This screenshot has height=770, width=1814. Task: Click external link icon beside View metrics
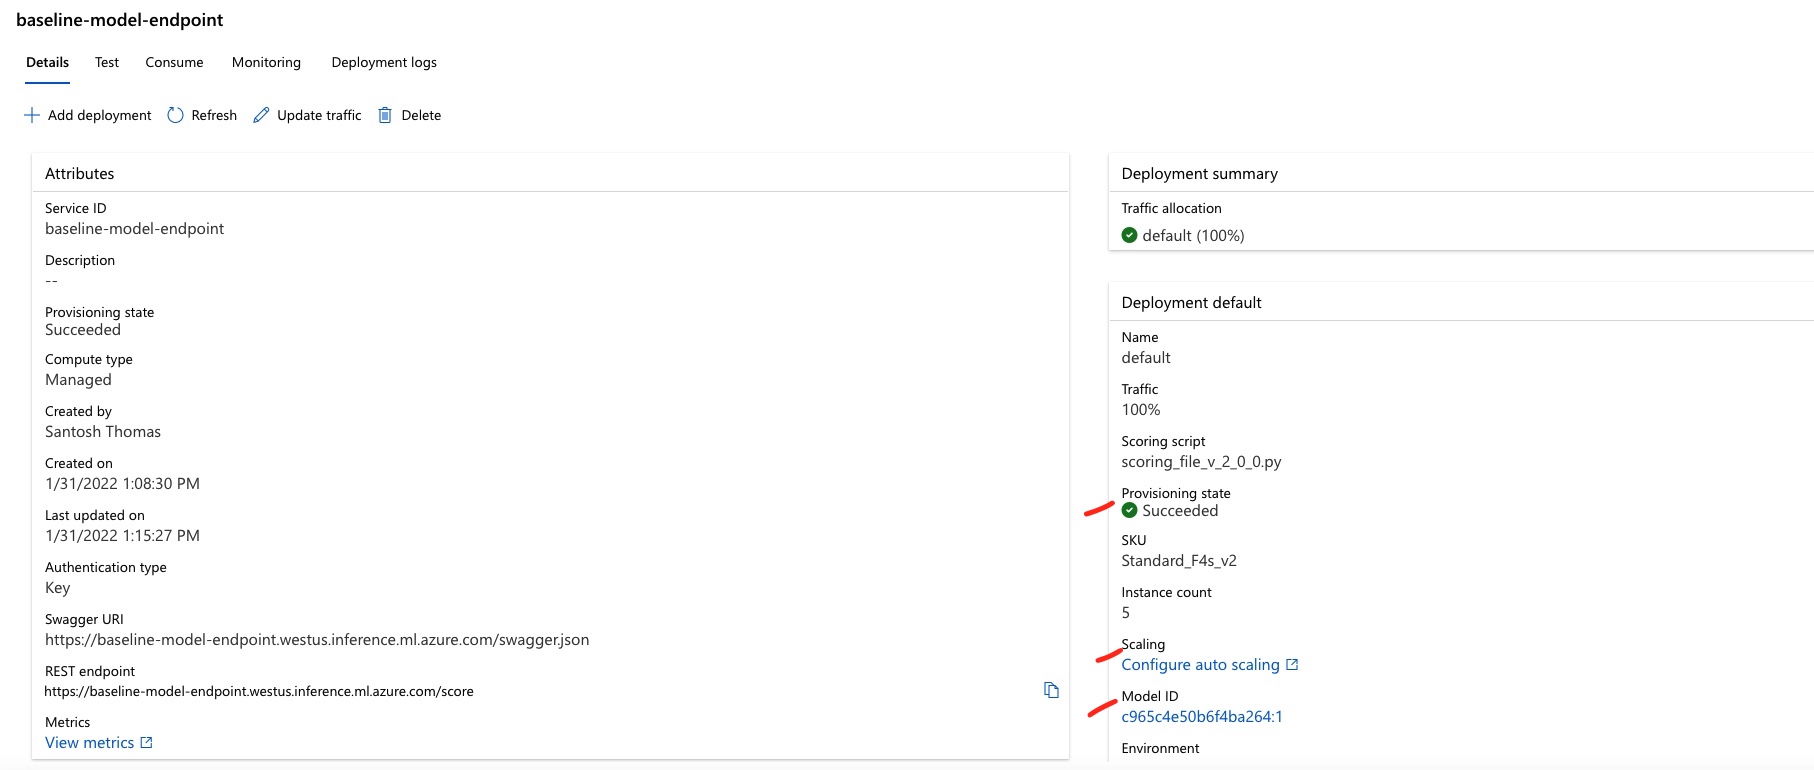[x=147, y=742]
